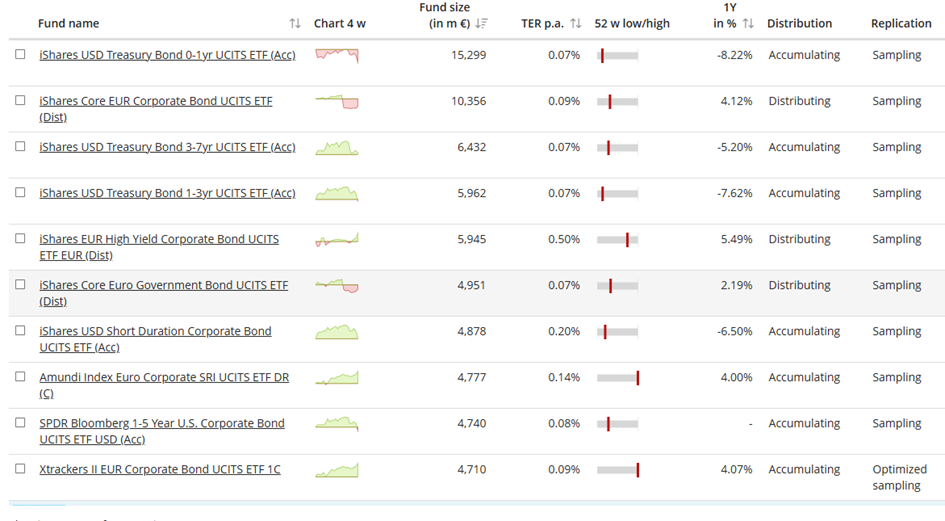This screenshot has height=521, width=945.
Task: Open 4-week chart for iShares USD Treasury 0-1yr
Action: [337, 55]
